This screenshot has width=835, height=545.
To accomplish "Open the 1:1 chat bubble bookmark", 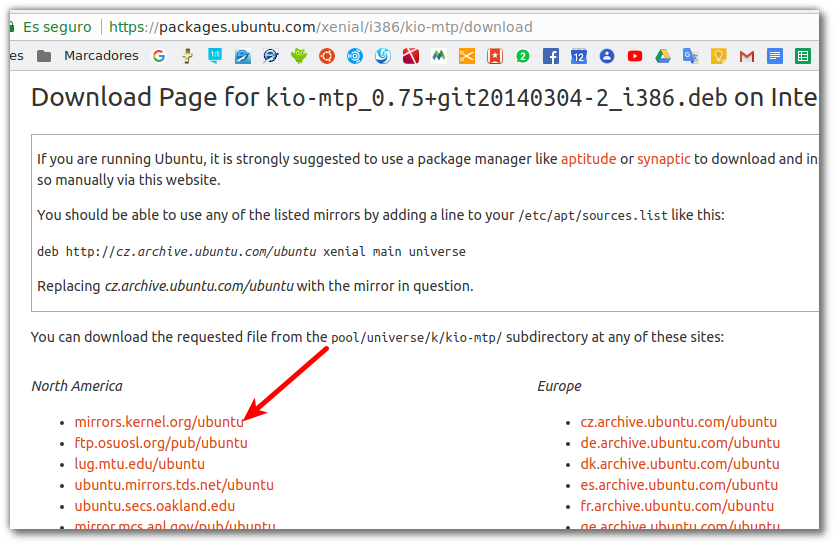I will (x=215, y=56).
